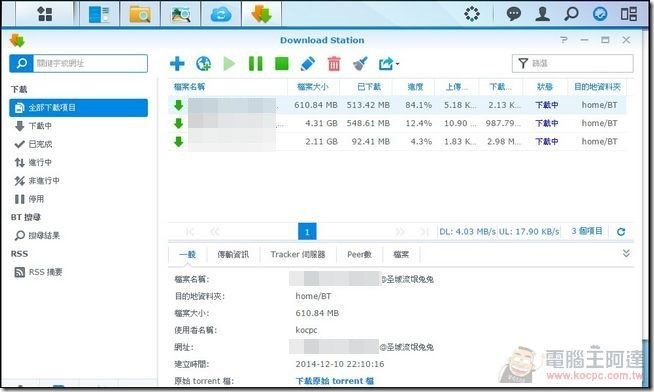Screen dimensions: 654x392
Task: Select Download Station taskbar icon
Action: point(262,14)
